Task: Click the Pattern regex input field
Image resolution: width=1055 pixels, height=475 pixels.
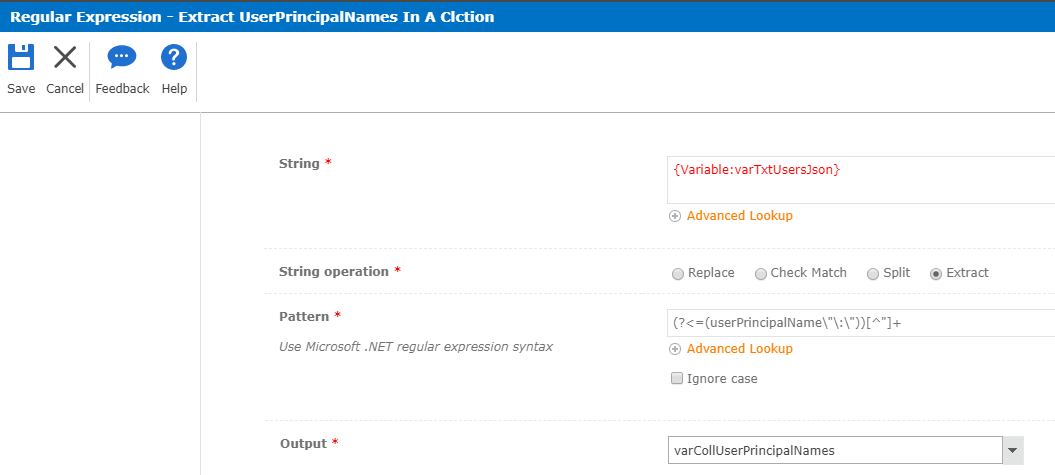Action: click(860, 323)
